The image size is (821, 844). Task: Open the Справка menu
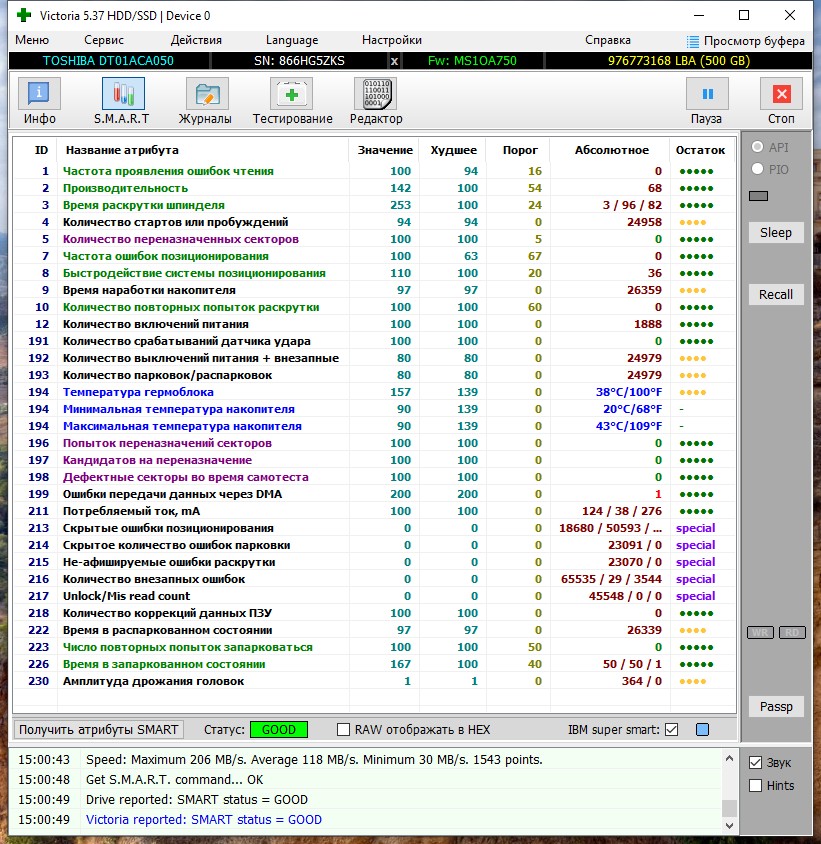607,40
